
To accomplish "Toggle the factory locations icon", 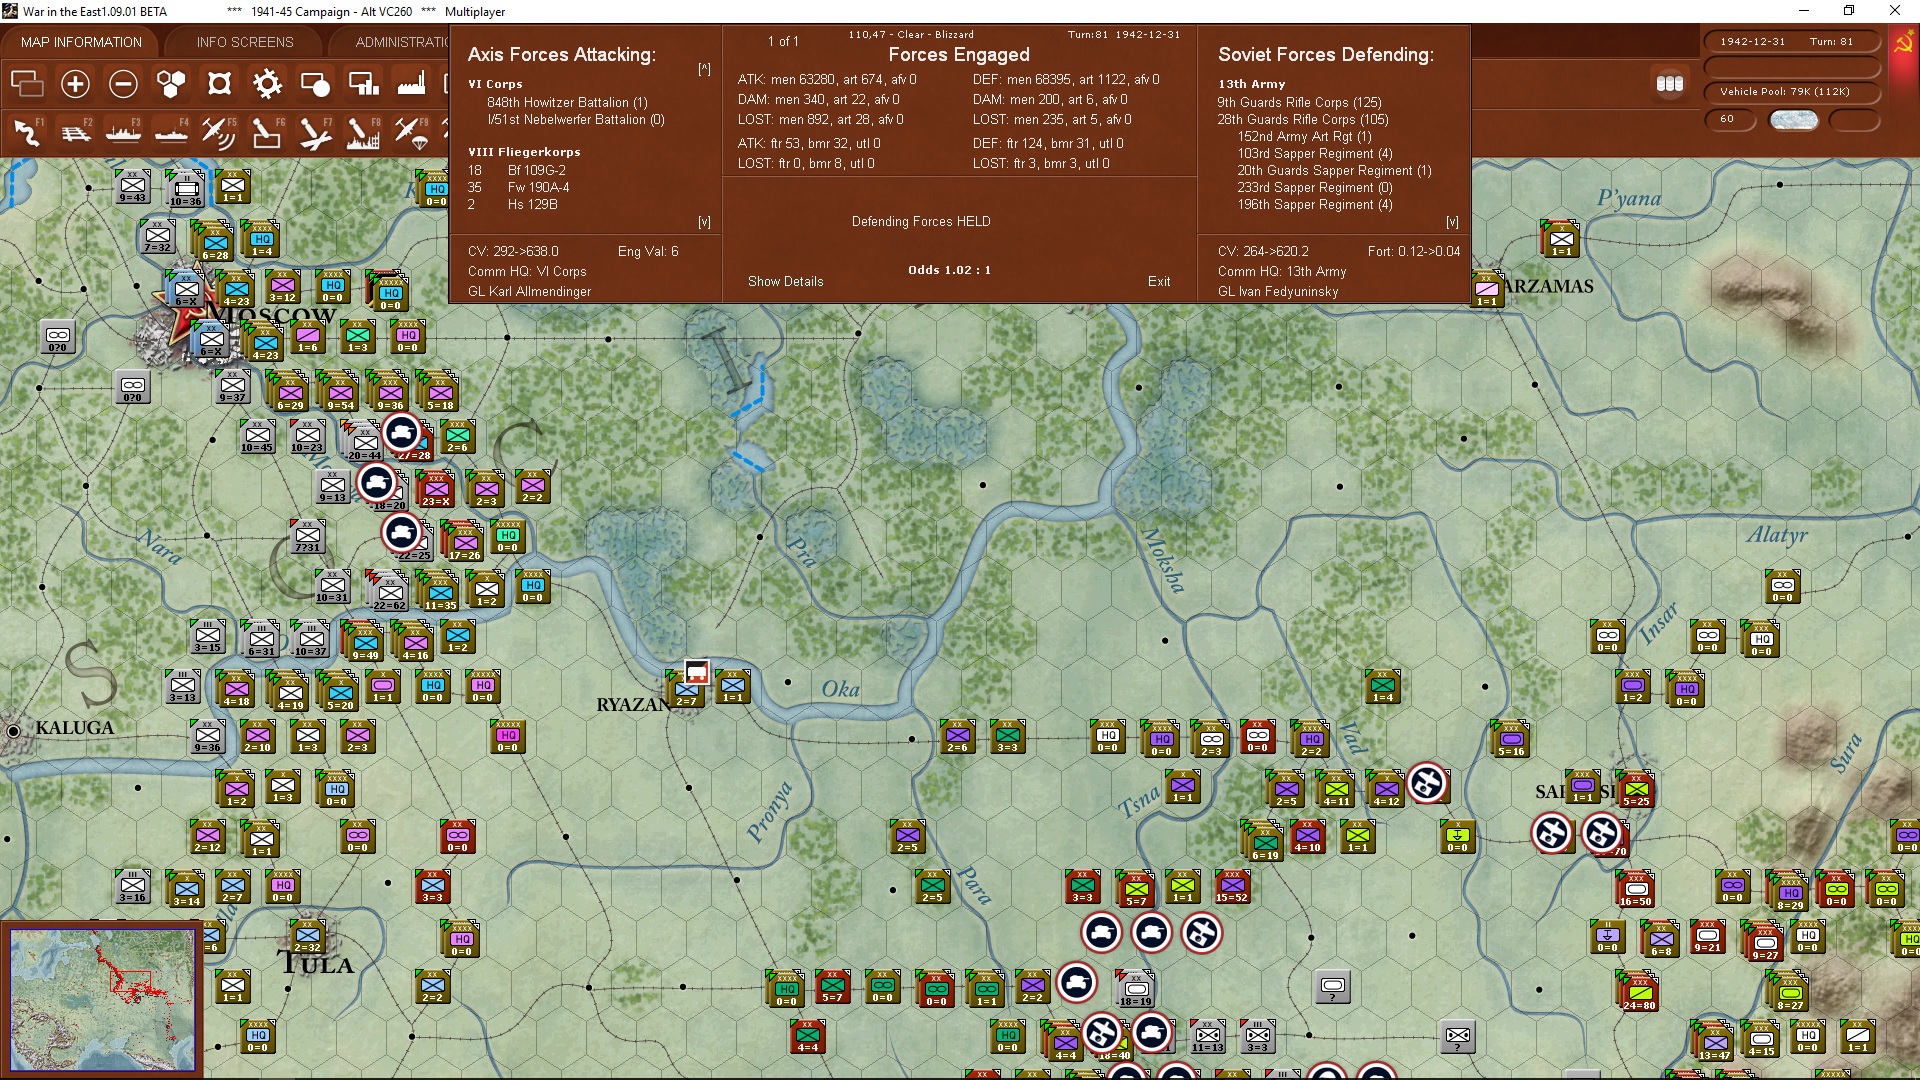I will pos(411,84).
